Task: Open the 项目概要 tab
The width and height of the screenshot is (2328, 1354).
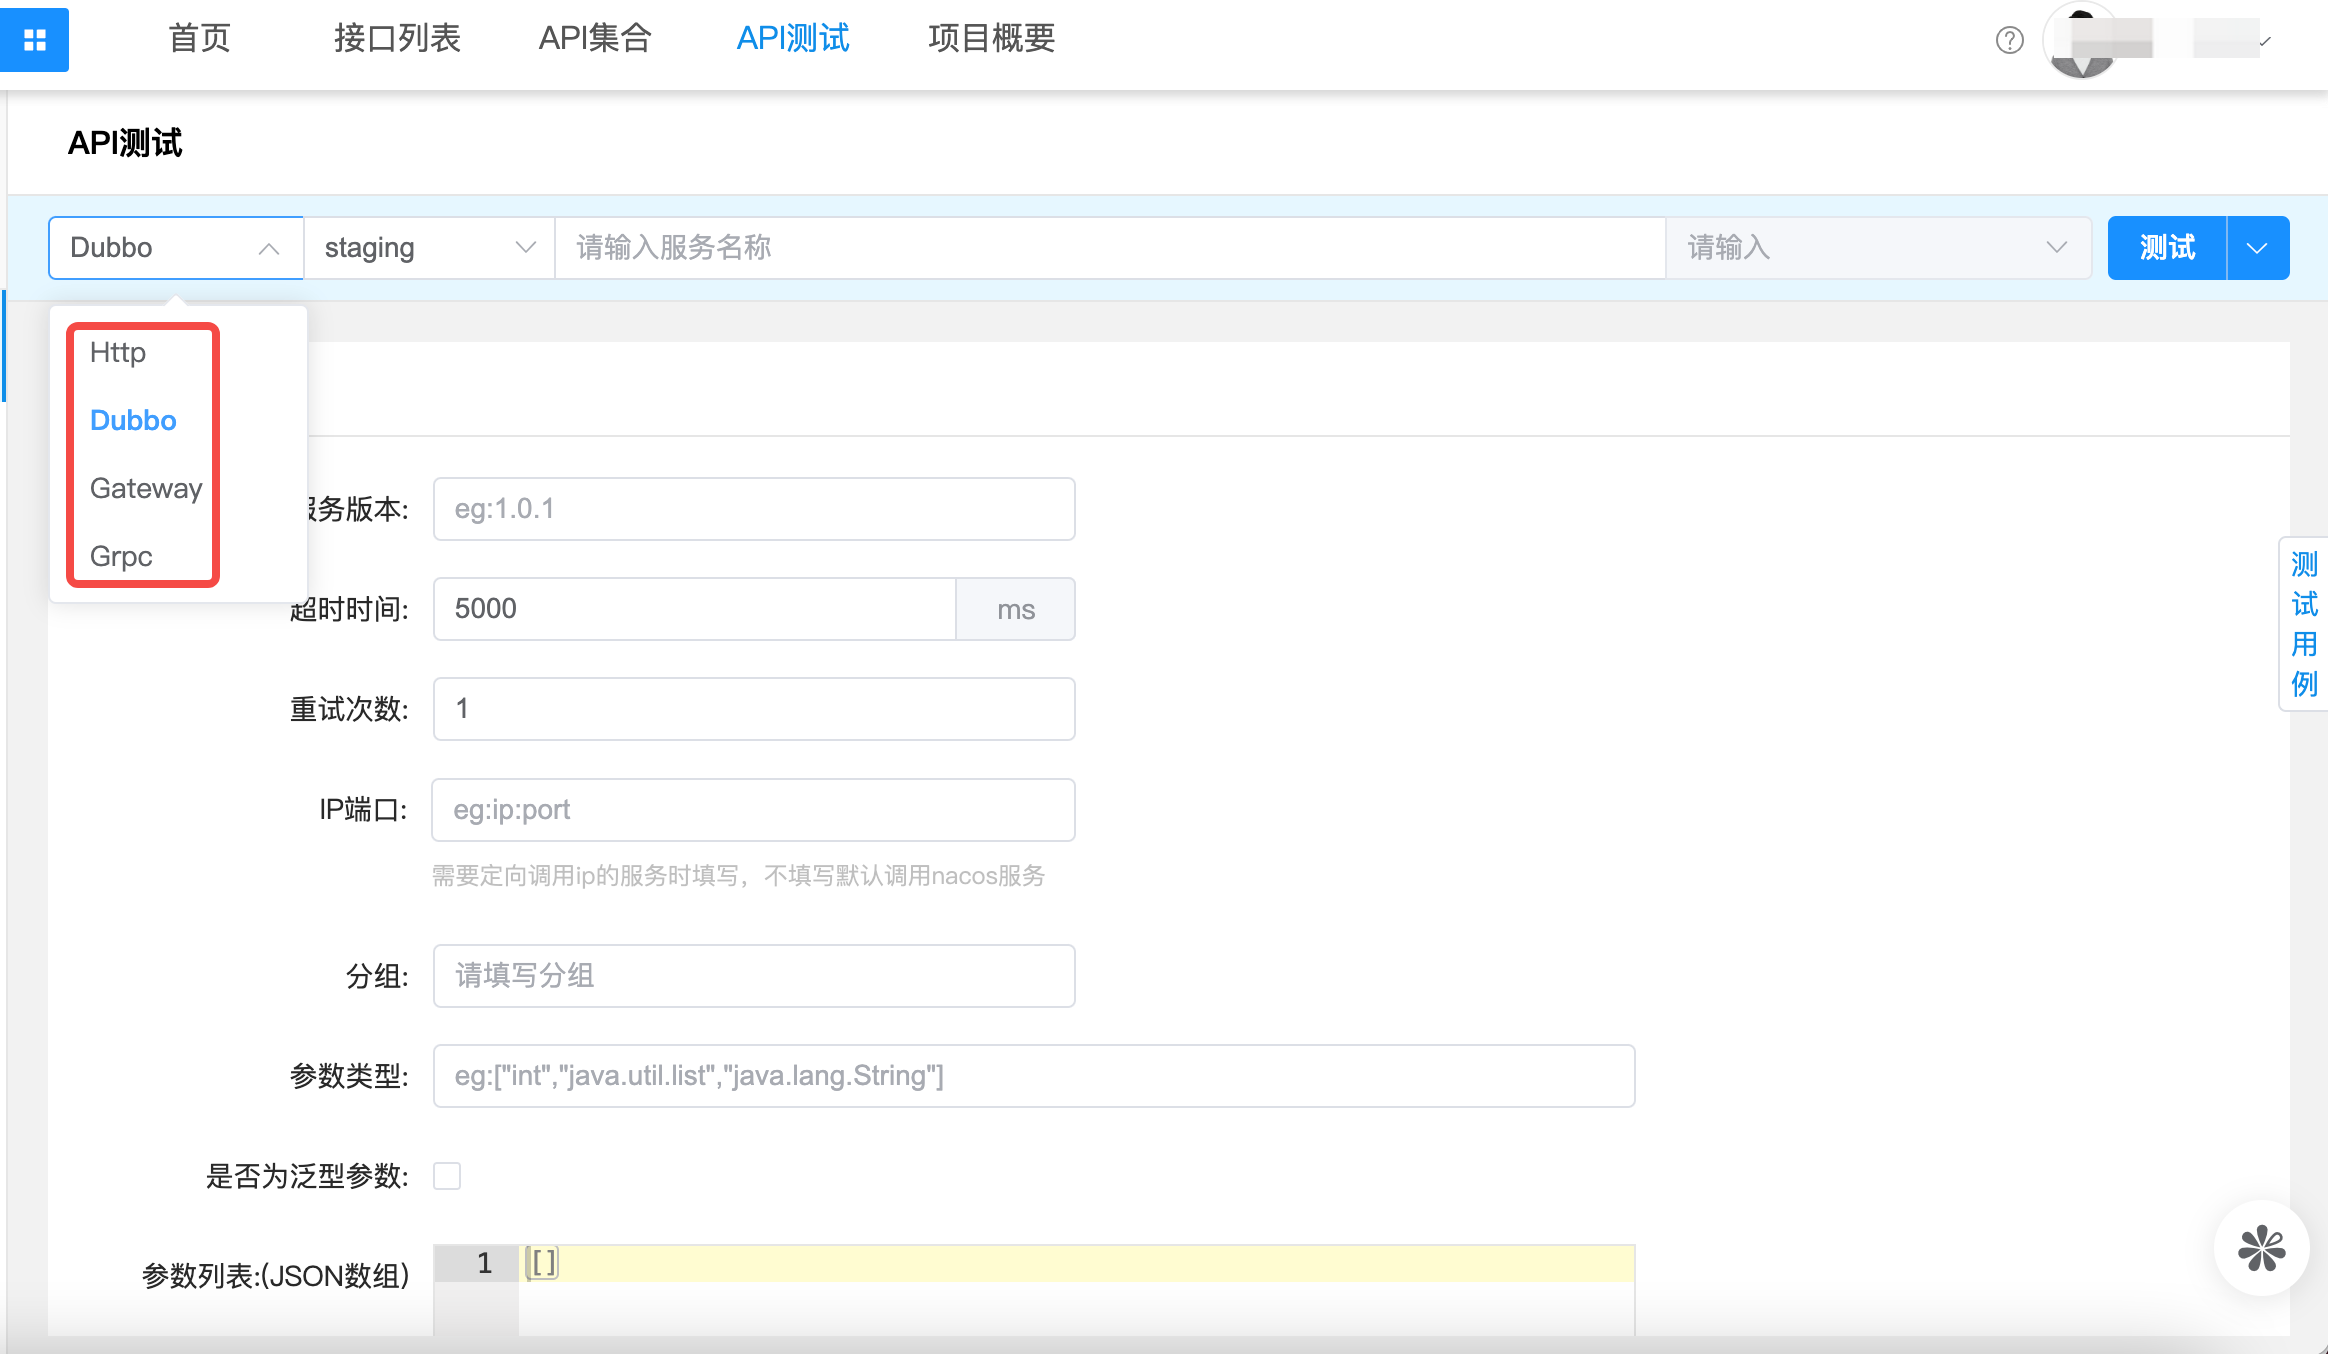Action: coord(991,38)
